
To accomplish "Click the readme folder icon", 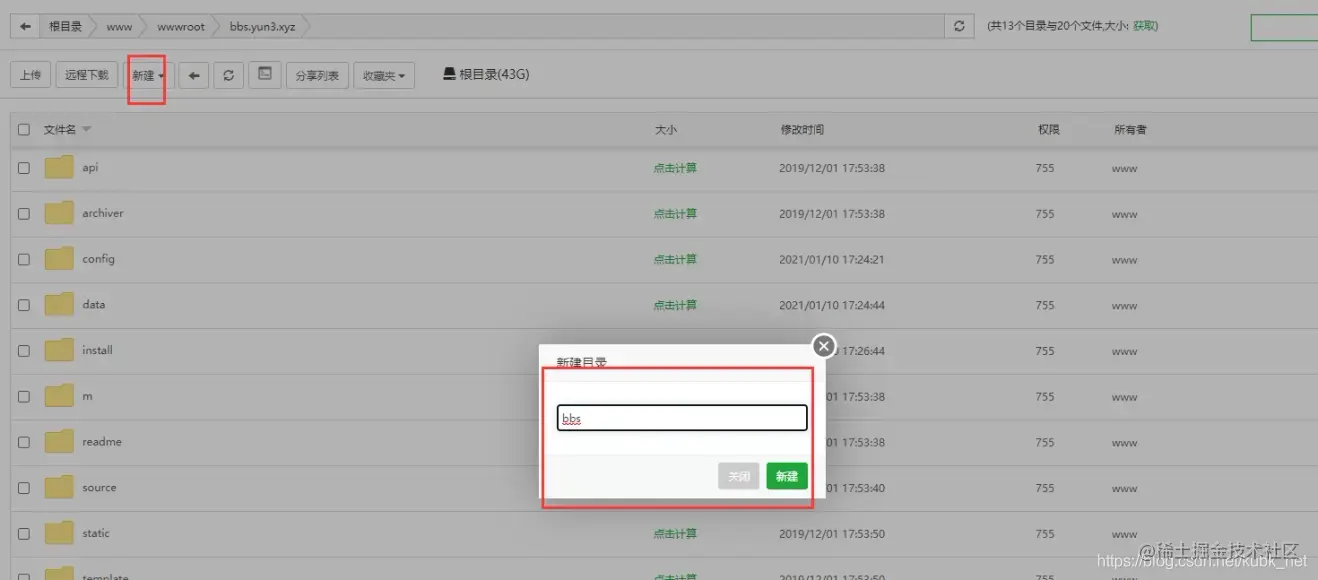I will coord(59,441).
